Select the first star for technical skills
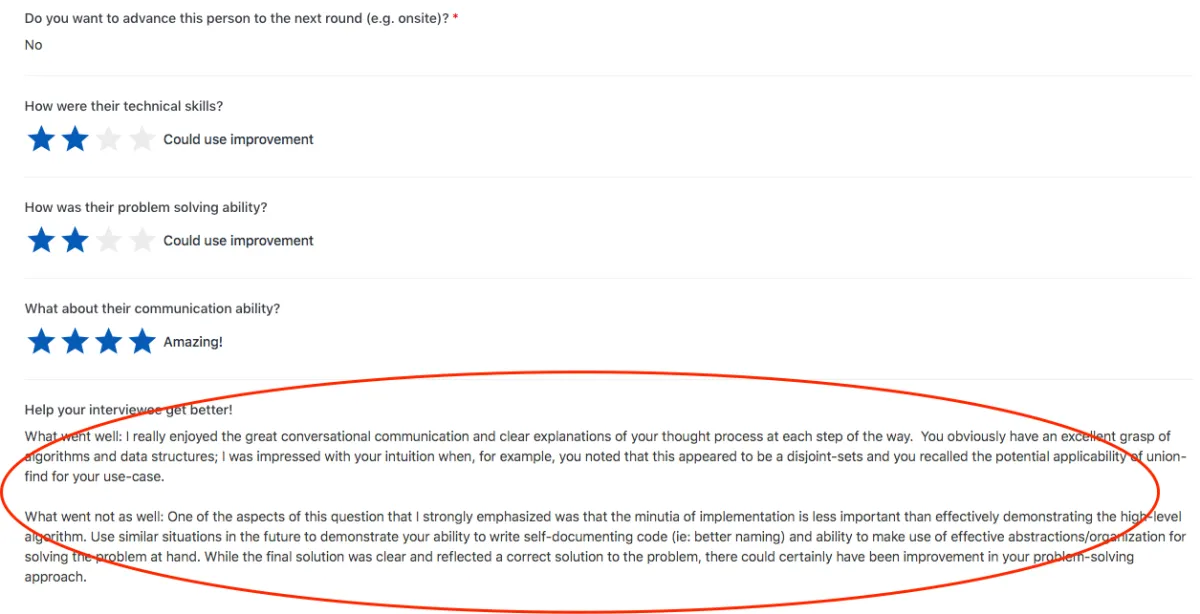The height and width of the screenshot is (614, 1200). (x=41, y=139)
